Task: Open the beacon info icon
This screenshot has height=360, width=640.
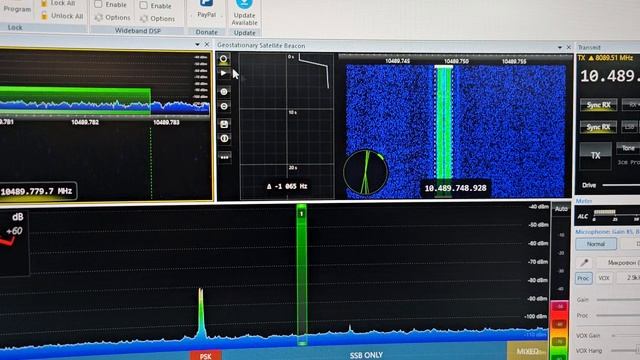Action: (x=224, y=139)
